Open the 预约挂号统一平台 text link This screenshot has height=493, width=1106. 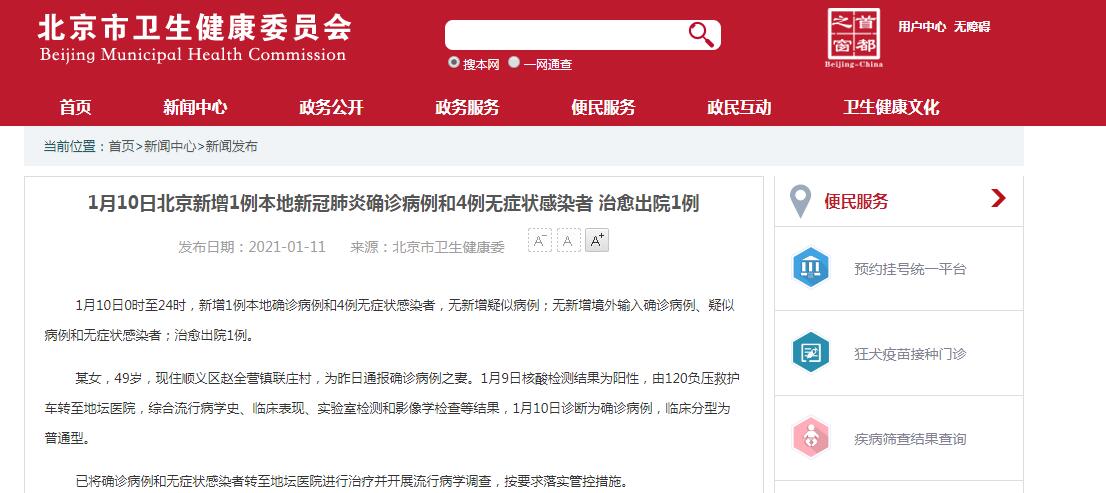coord(910,269)
